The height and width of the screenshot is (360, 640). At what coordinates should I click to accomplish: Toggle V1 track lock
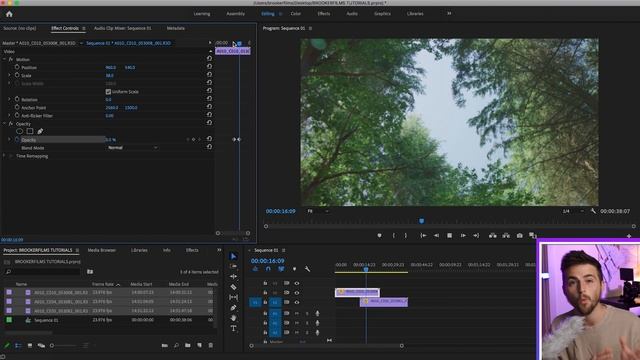[265, 302]
